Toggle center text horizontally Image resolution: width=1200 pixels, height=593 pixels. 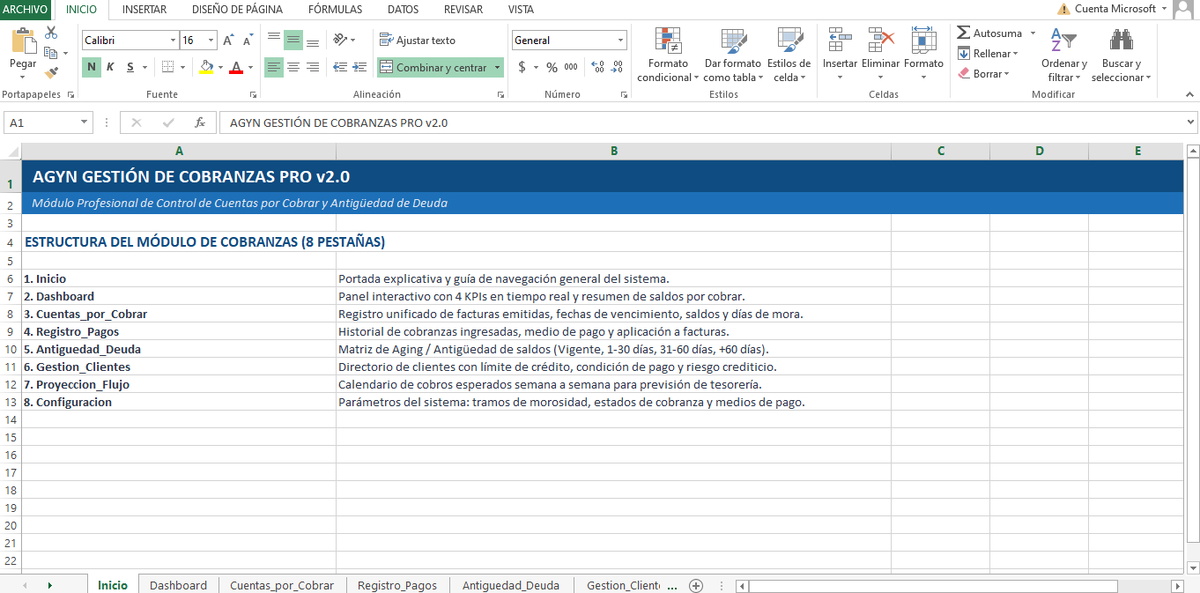293,67
